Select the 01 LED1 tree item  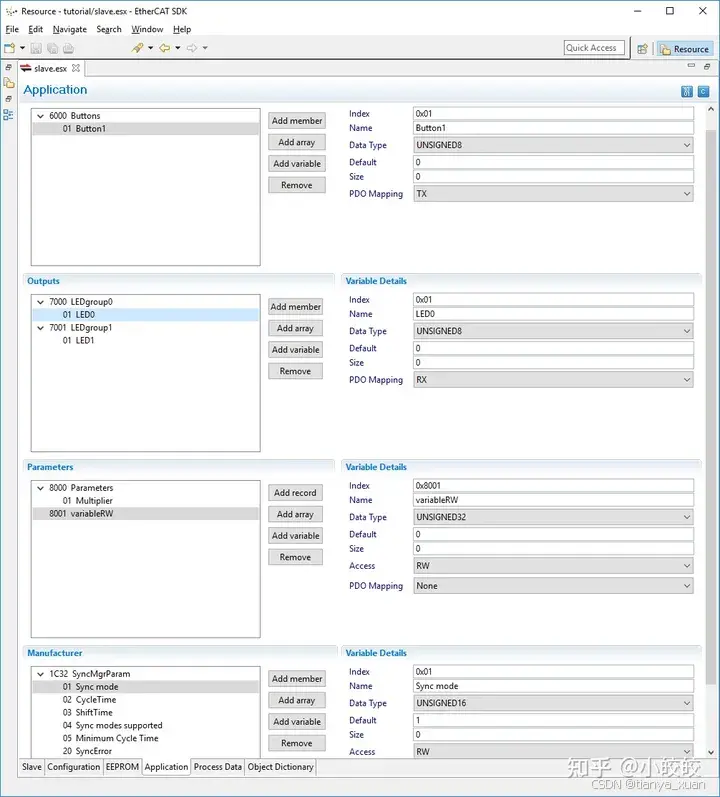click(79, 341)
